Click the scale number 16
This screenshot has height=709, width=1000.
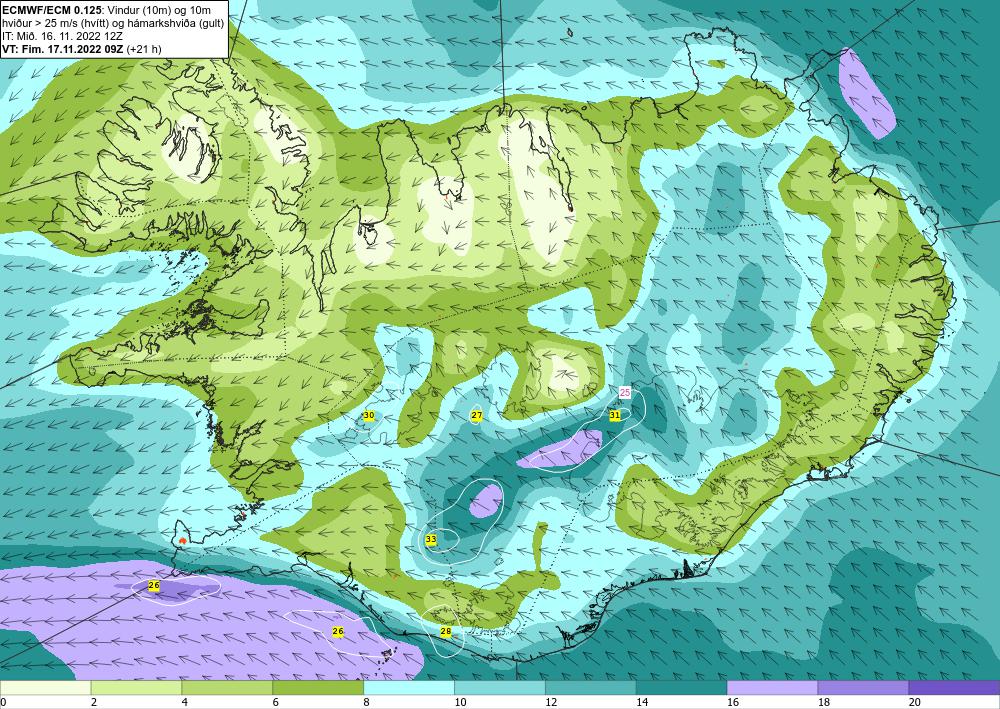click(x=733, y=702)
